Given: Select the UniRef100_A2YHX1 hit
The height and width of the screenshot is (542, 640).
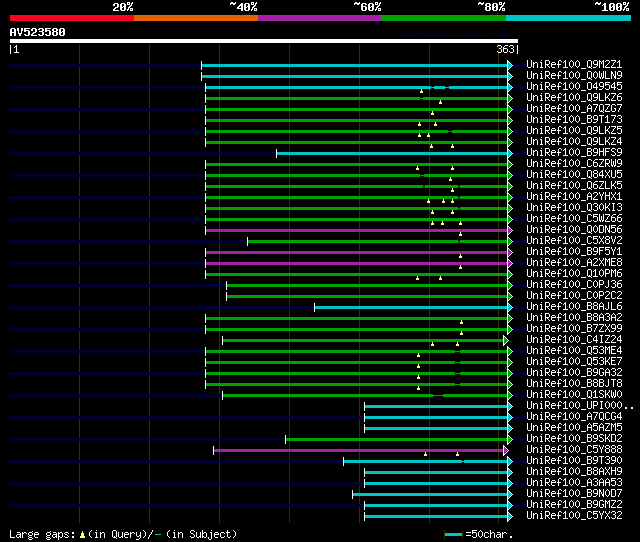Looking at the screenshot, I should [574, 197].
